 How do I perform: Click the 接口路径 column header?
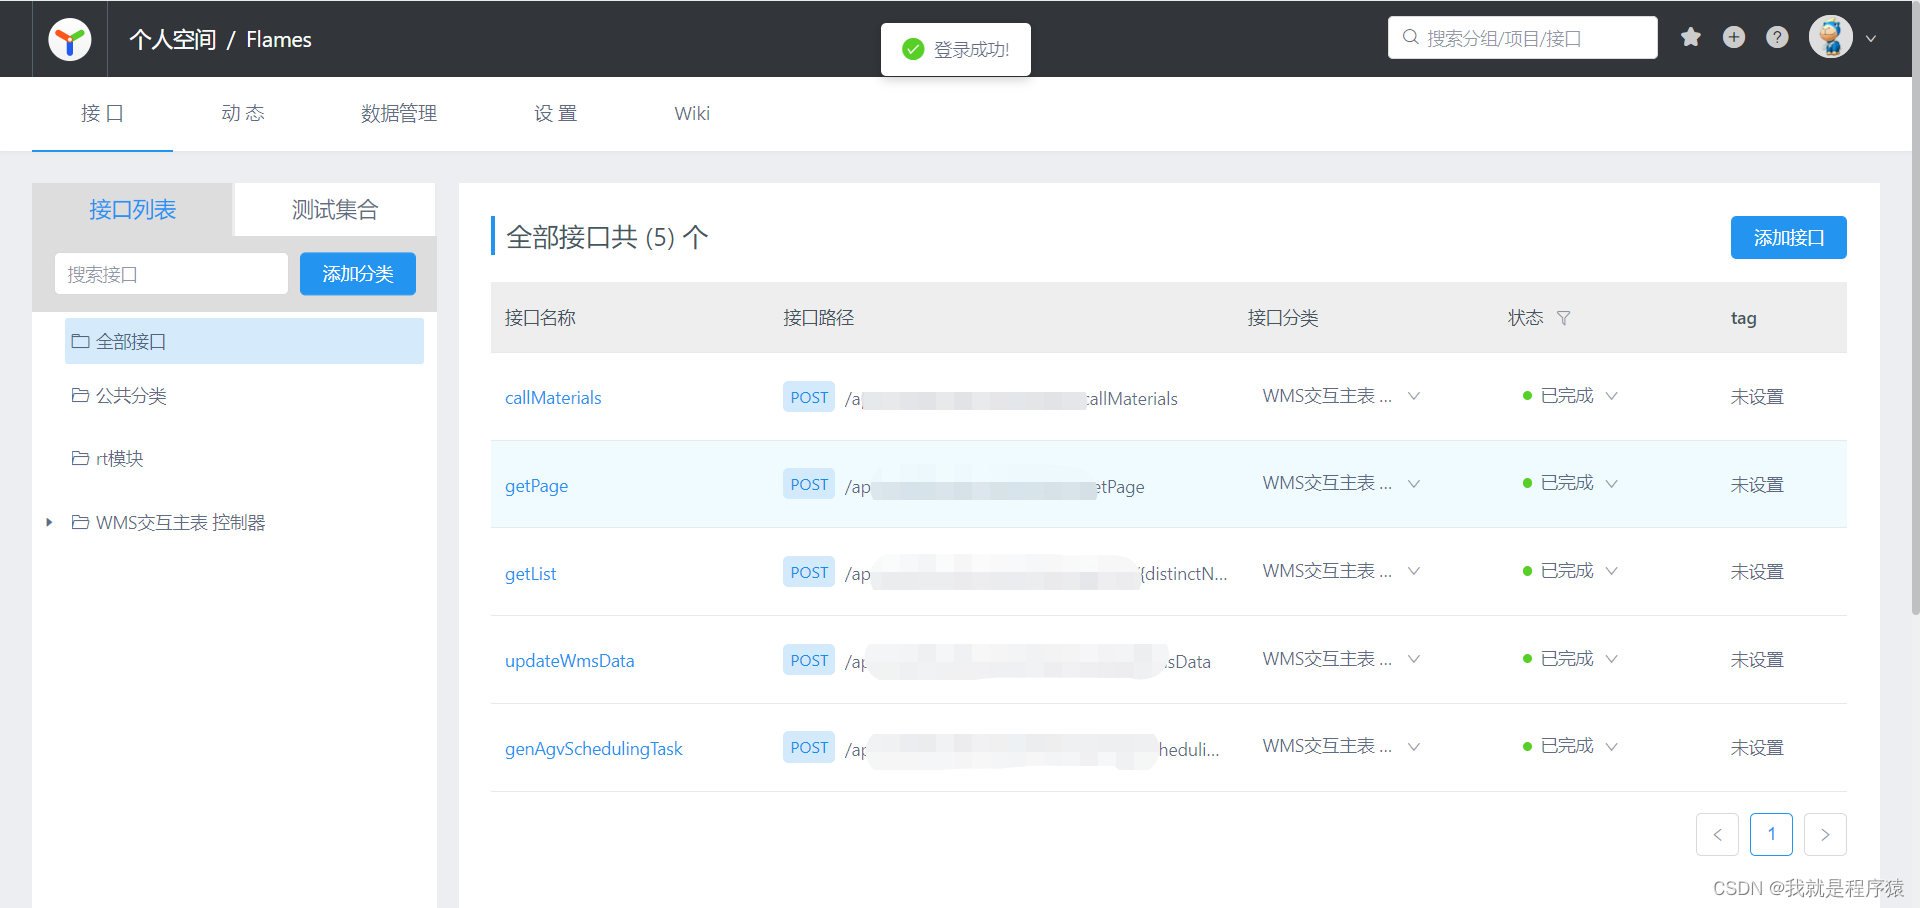(818, 318)
